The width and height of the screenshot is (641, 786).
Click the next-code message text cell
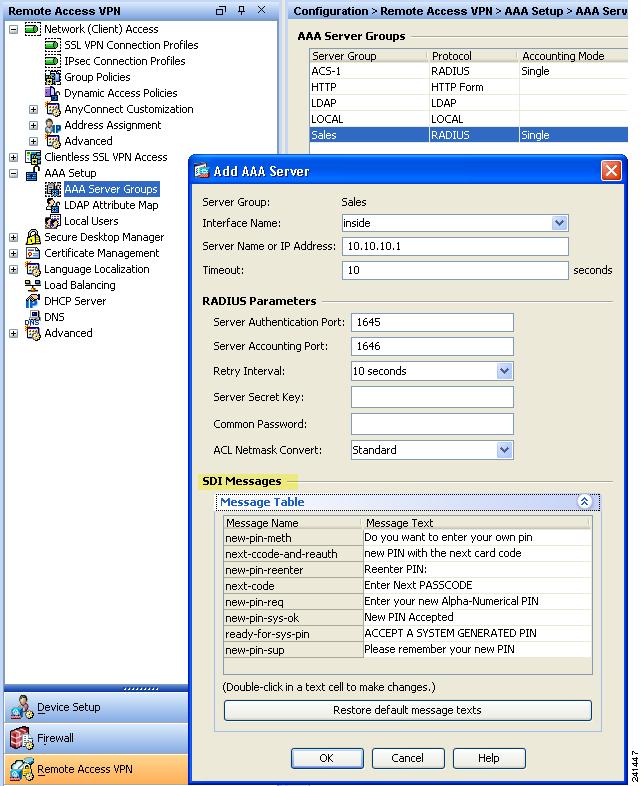pyautogui.click(x=477, y=585)
